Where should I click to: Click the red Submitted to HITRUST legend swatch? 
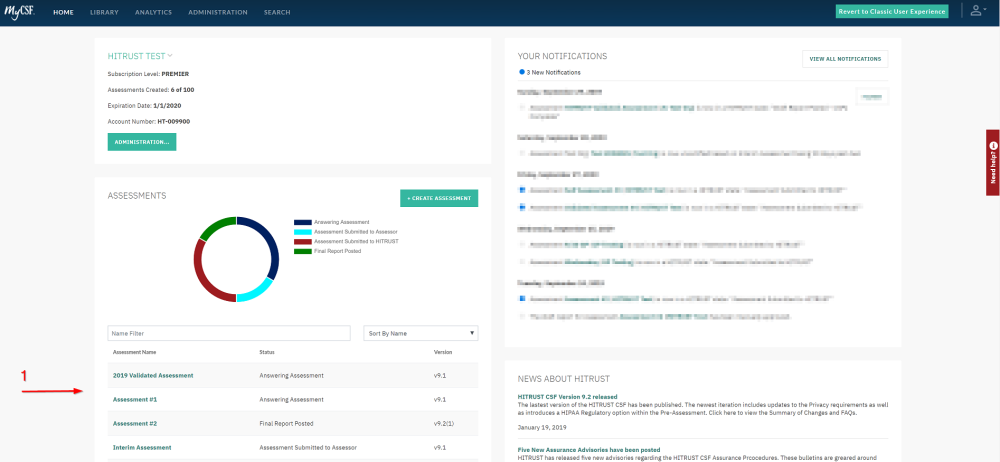[x=302, y=241]
